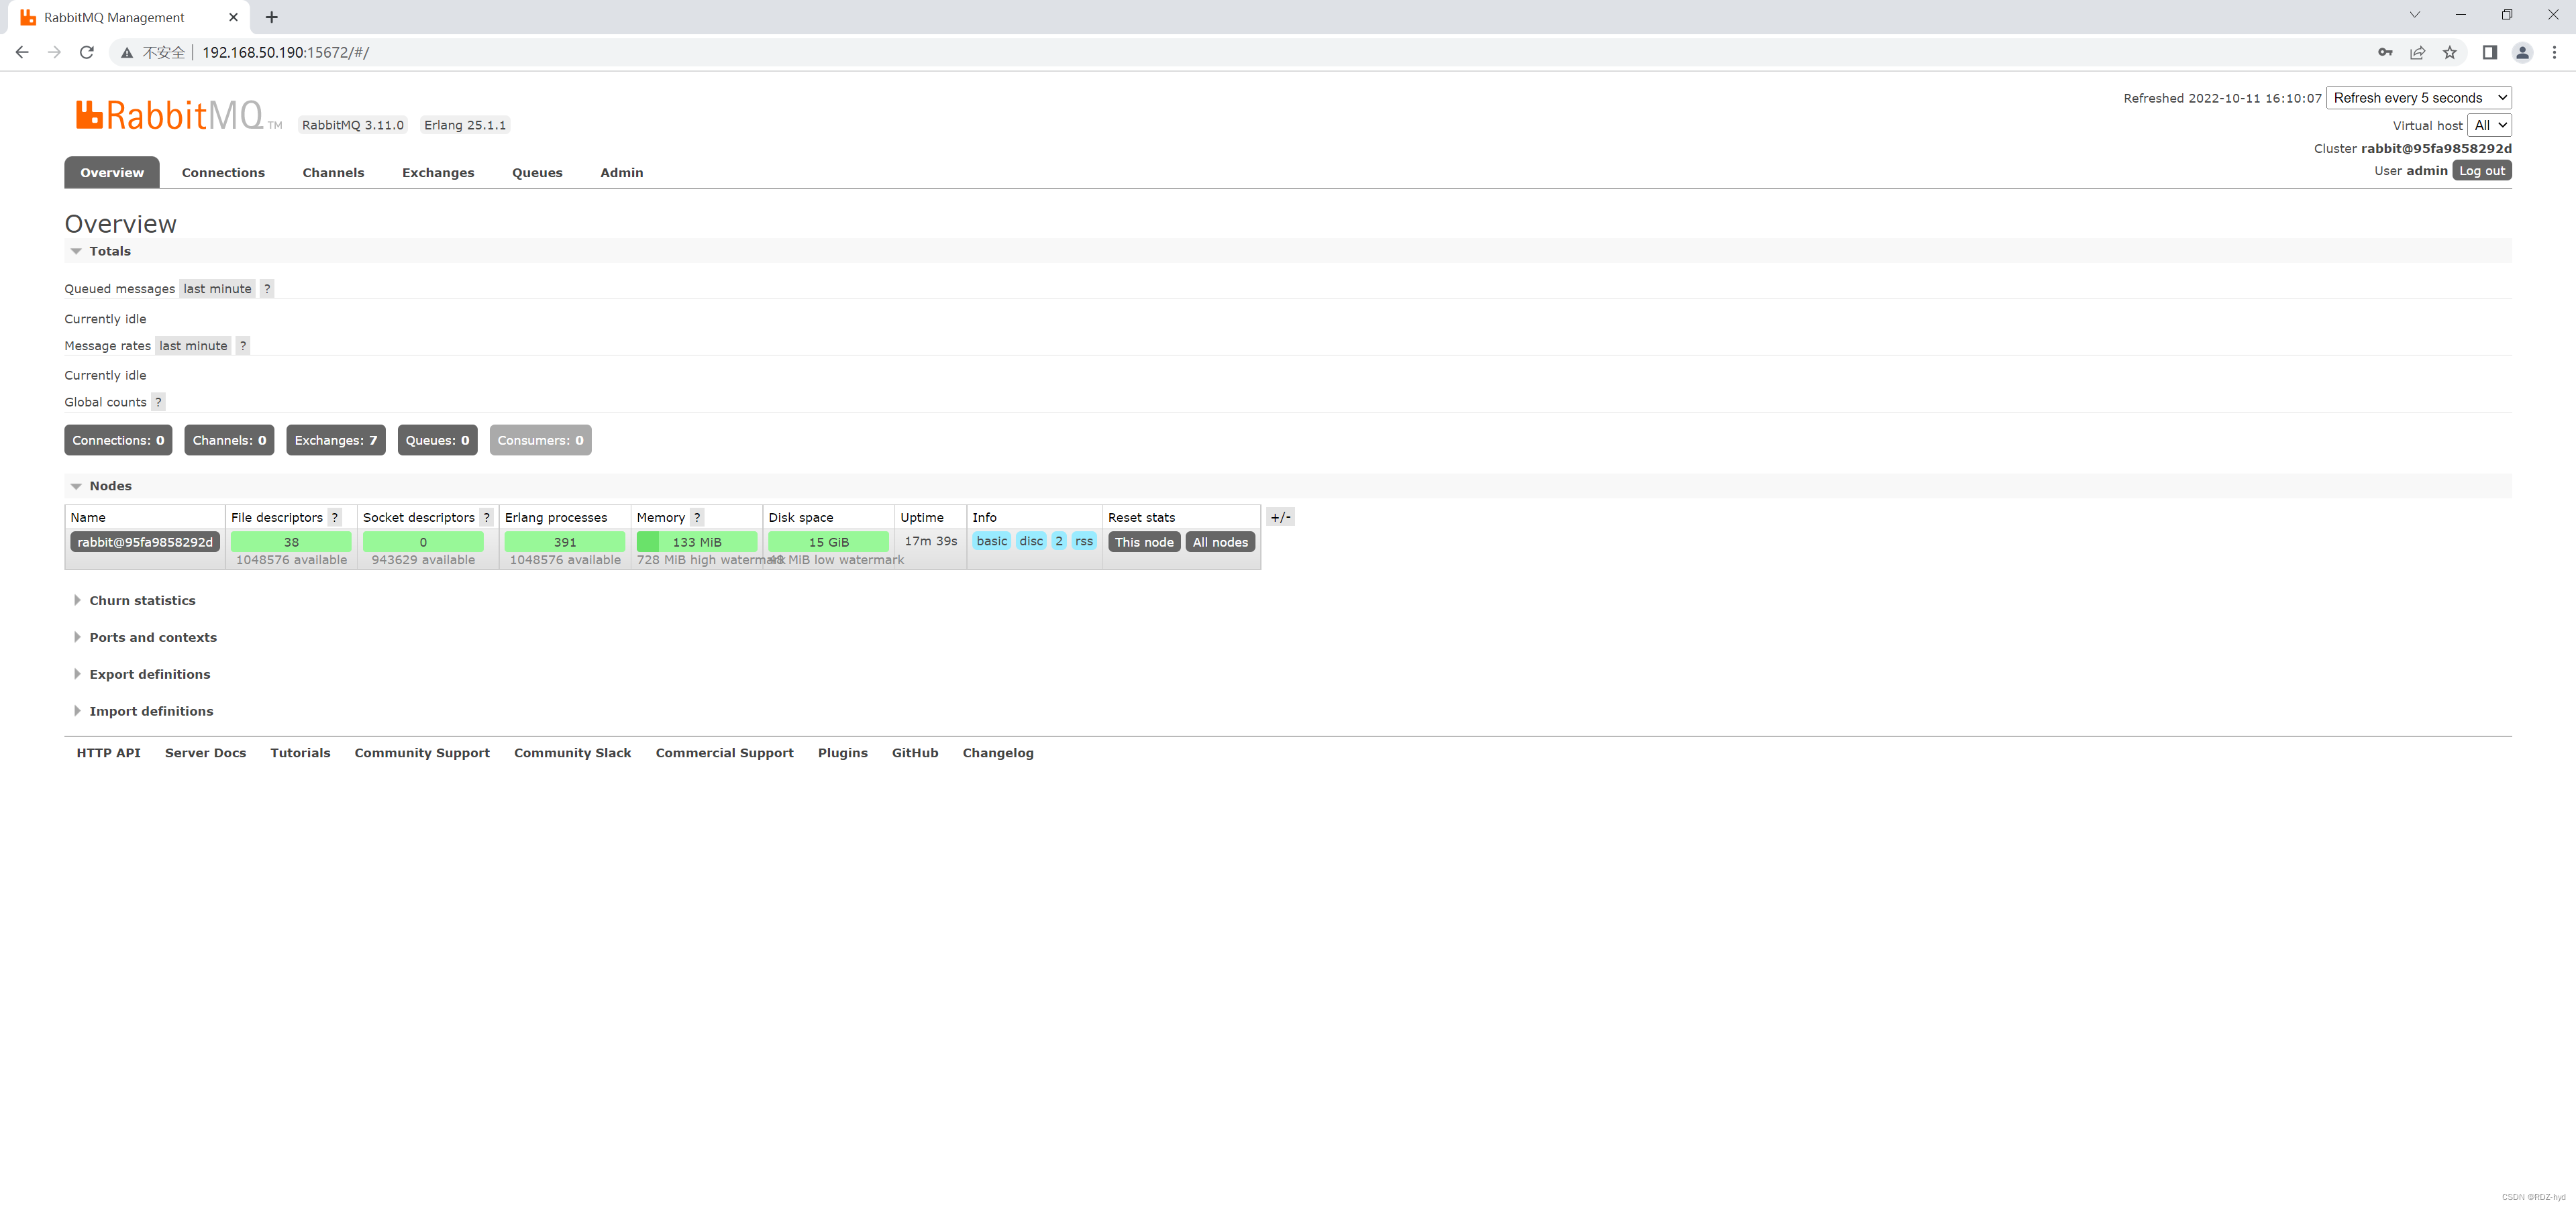2576x1208 pixels.
Task: Click the disc info tag on node
Action: (x=1030, y=542)
